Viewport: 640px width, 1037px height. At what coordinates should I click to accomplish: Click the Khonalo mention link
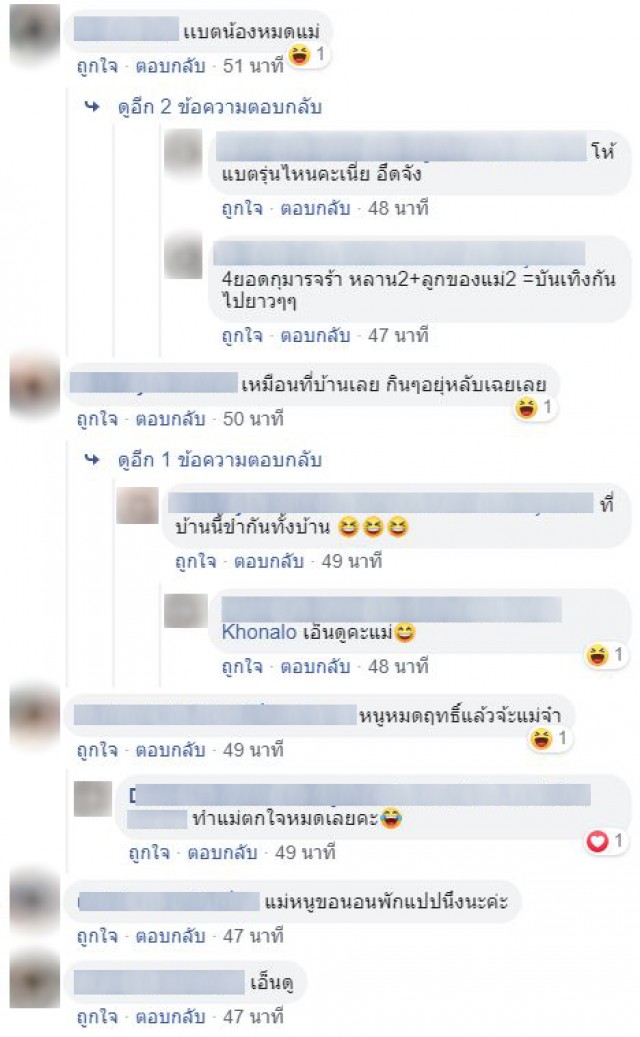(x=259, y=632)
